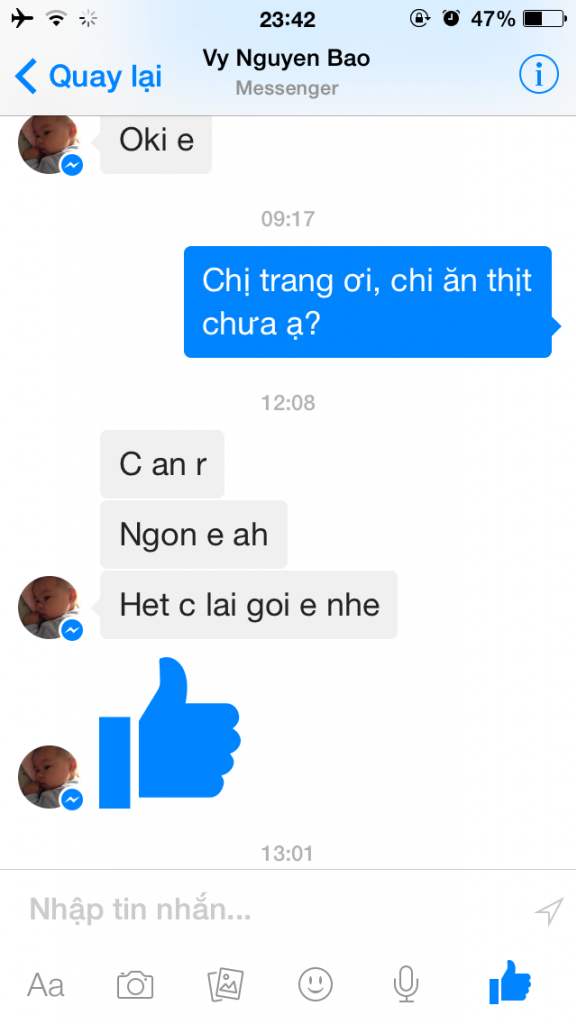Send a thumbs-up with the like button

510,982
